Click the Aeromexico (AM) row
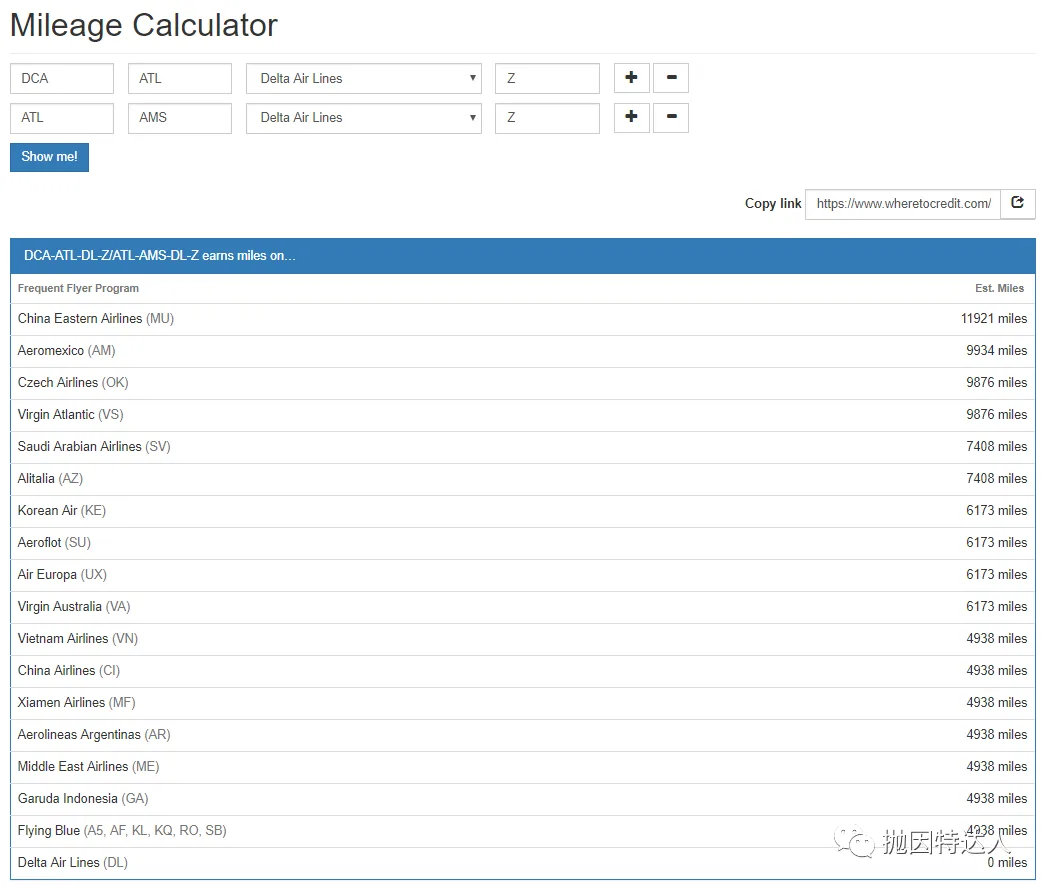Image resolution: width=1045 pixels, height=888 pixels. [x=522, y=351]
